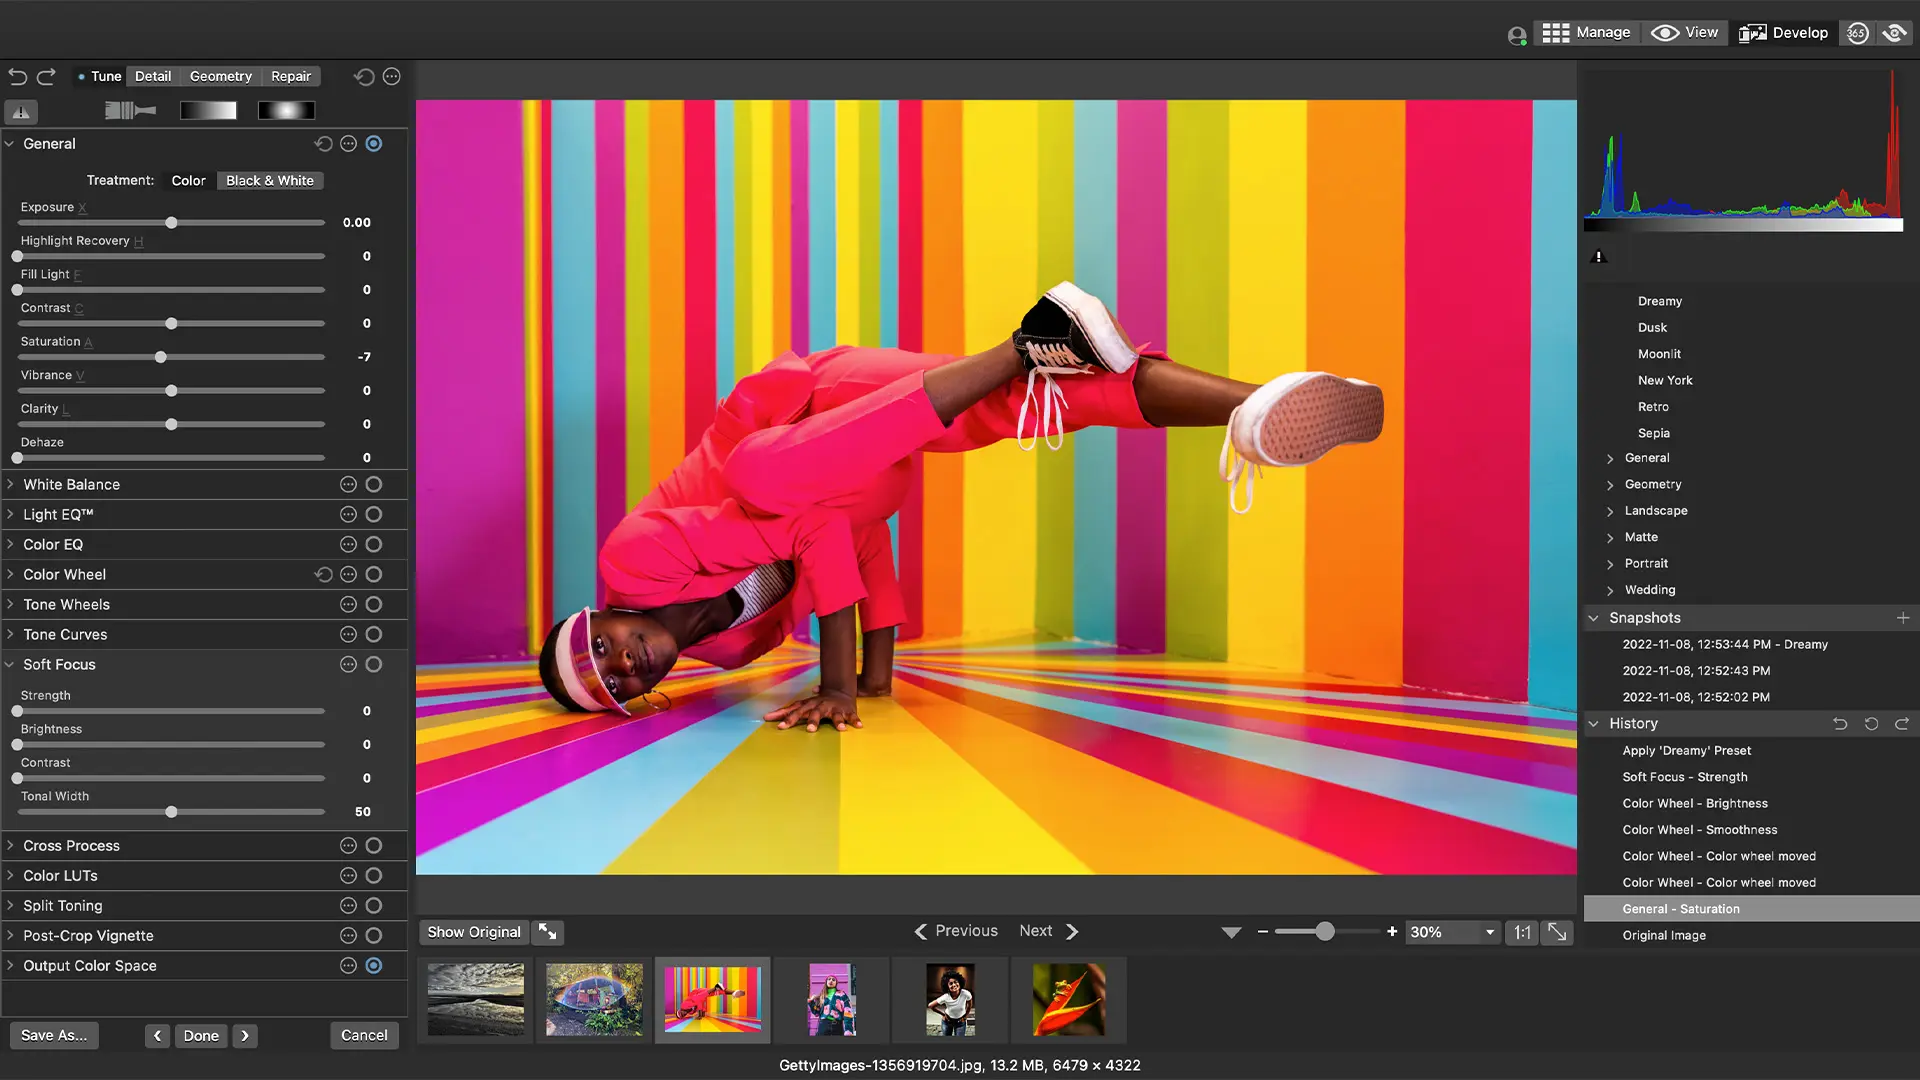
Task: Select the linear gradient tool
Action: (208, 110)
